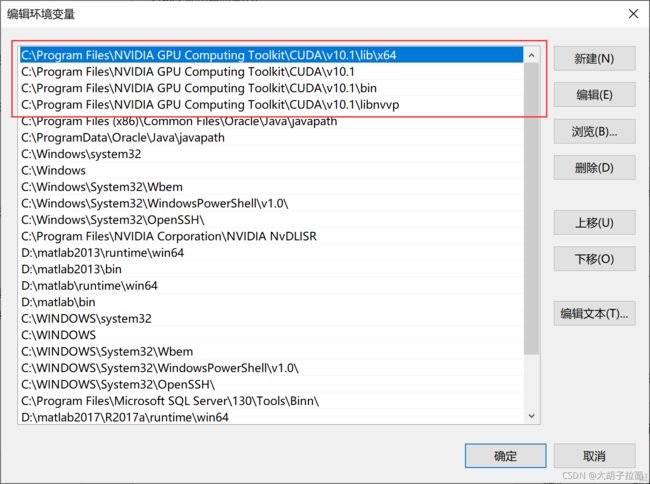Cancel with the 取消 button

[x=594, y=456]
